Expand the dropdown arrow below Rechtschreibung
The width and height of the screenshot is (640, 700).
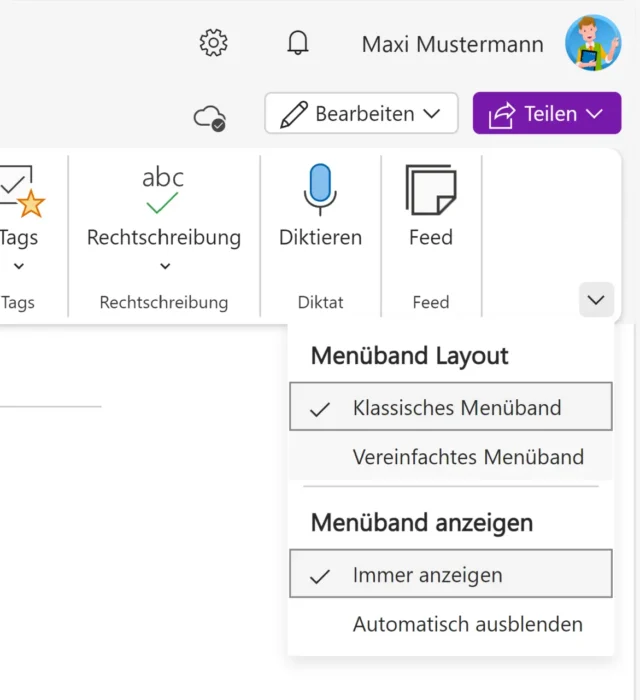(x=165, y=267)
